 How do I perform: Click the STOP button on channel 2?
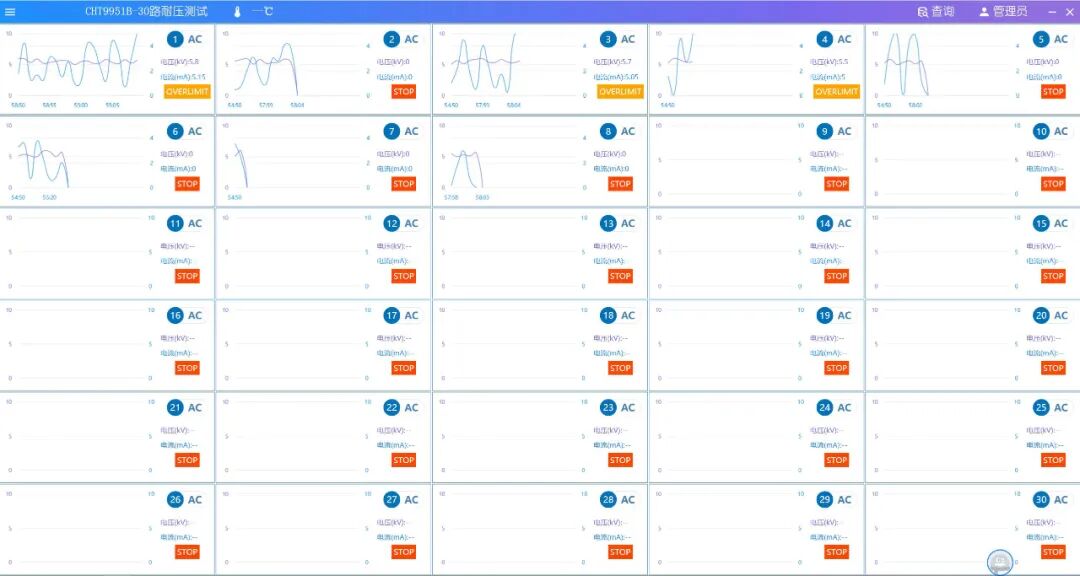pos(404,92)
